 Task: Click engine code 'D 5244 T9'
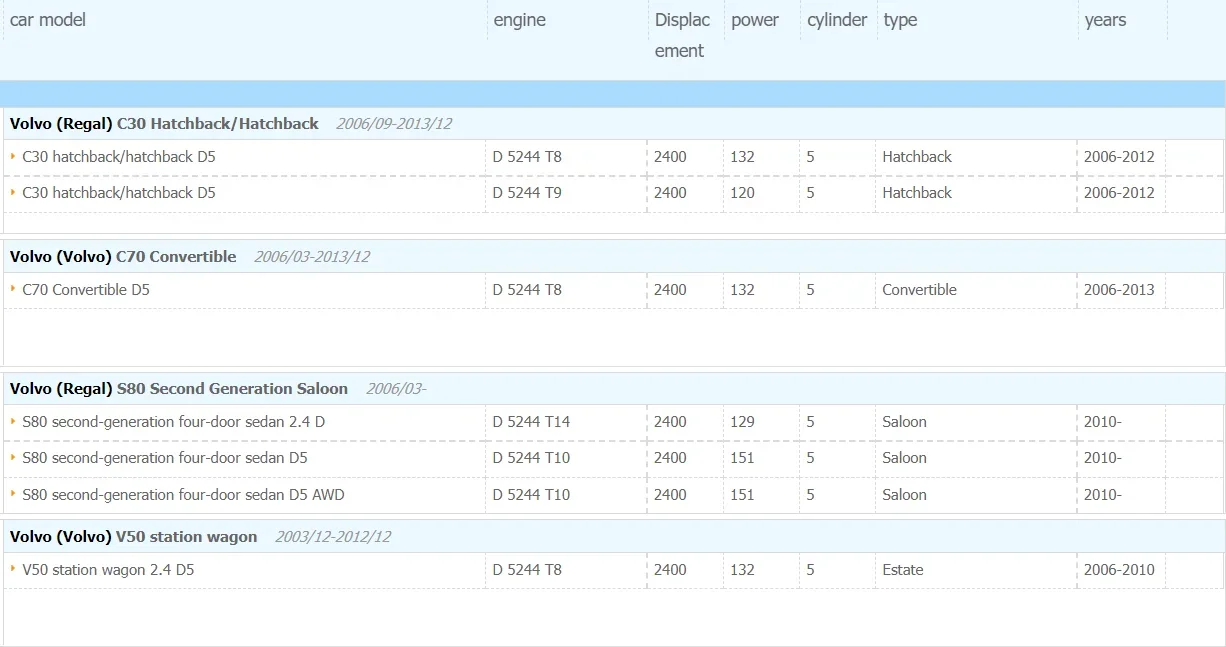click(527, 193)
